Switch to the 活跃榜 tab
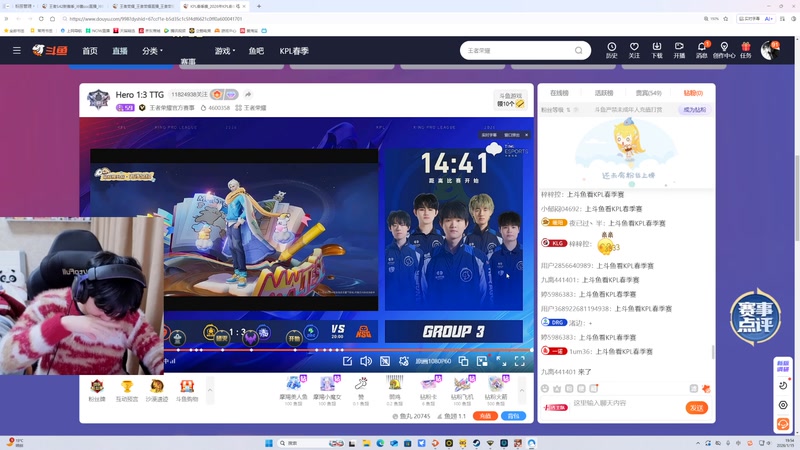Image resolution: width=800 pixels, height=450 pixels. click(x=604, y=93)
